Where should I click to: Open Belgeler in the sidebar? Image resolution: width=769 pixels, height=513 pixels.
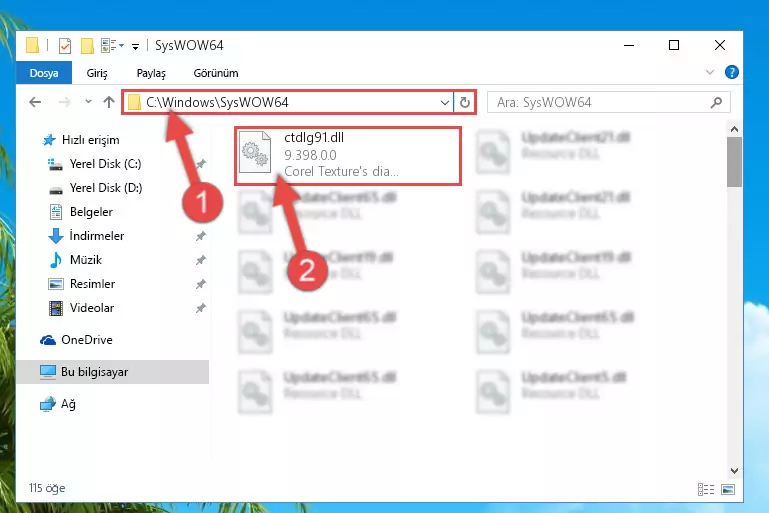[81, 212]
